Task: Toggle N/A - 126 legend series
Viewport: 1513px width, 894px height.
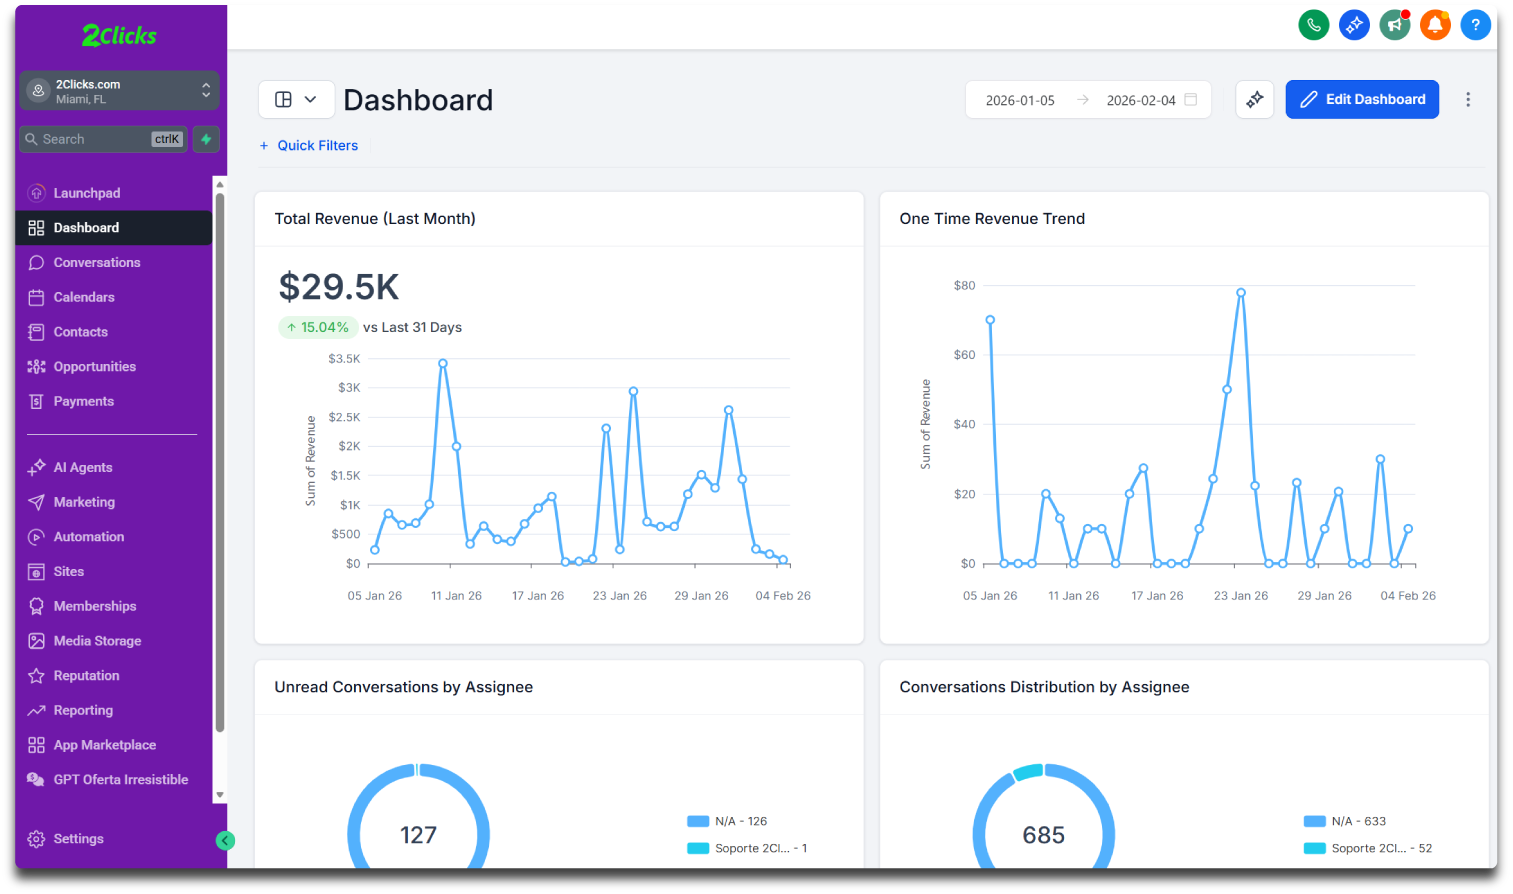Action: click(x=740, y=821)
